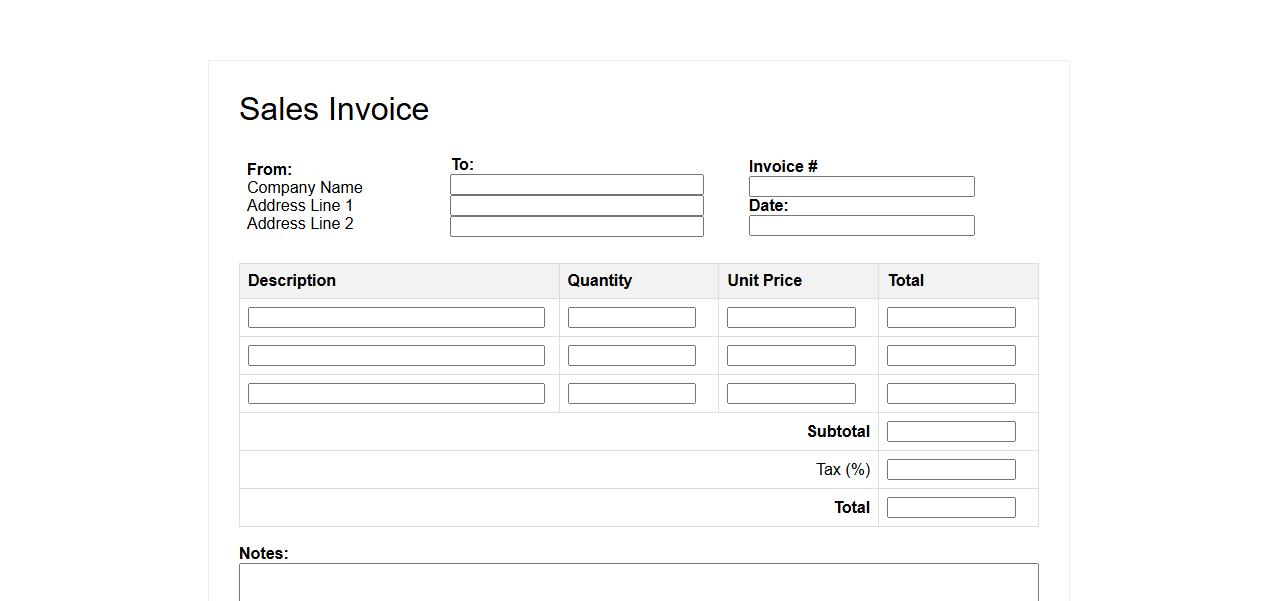Click the first row Total field
The height and width of the screenshot is (601, 1278).
pos(951,318)
